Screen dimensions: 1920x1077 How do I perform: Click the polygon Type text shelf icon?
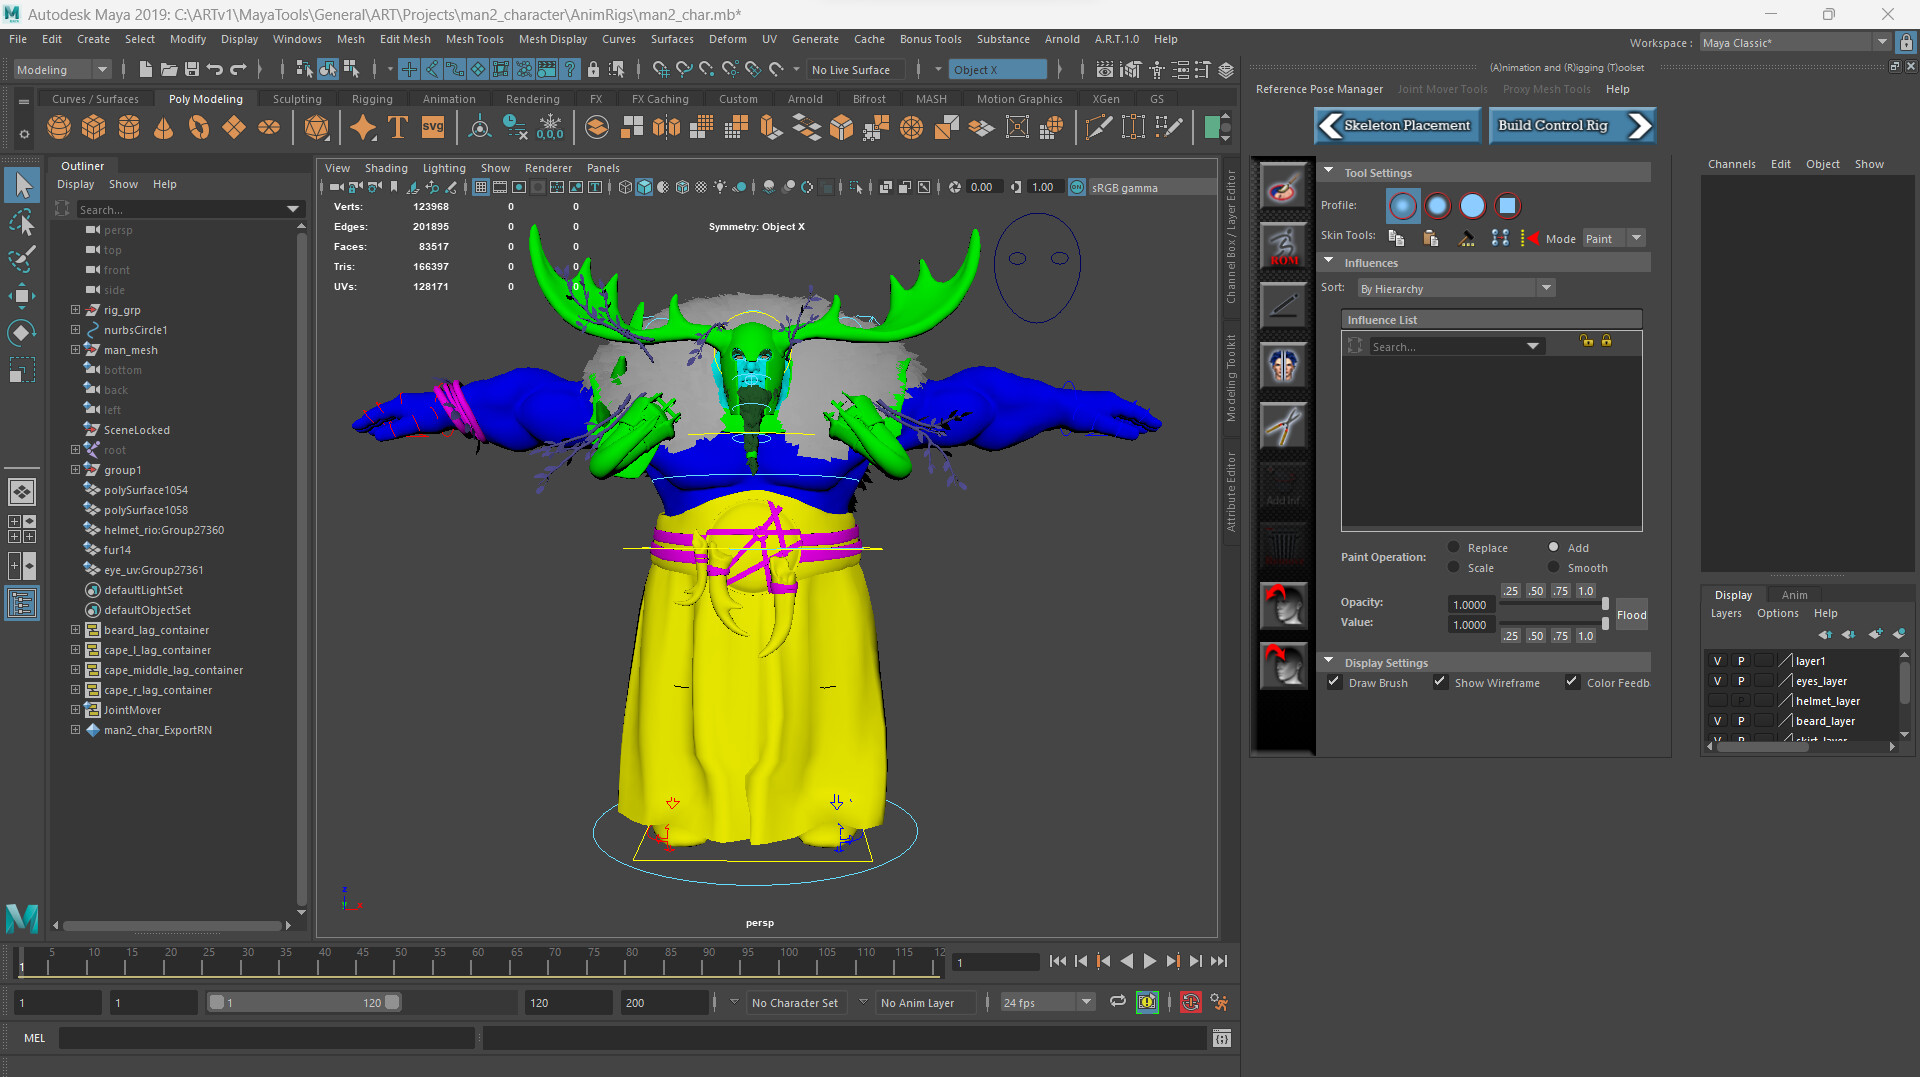point(397,128)
